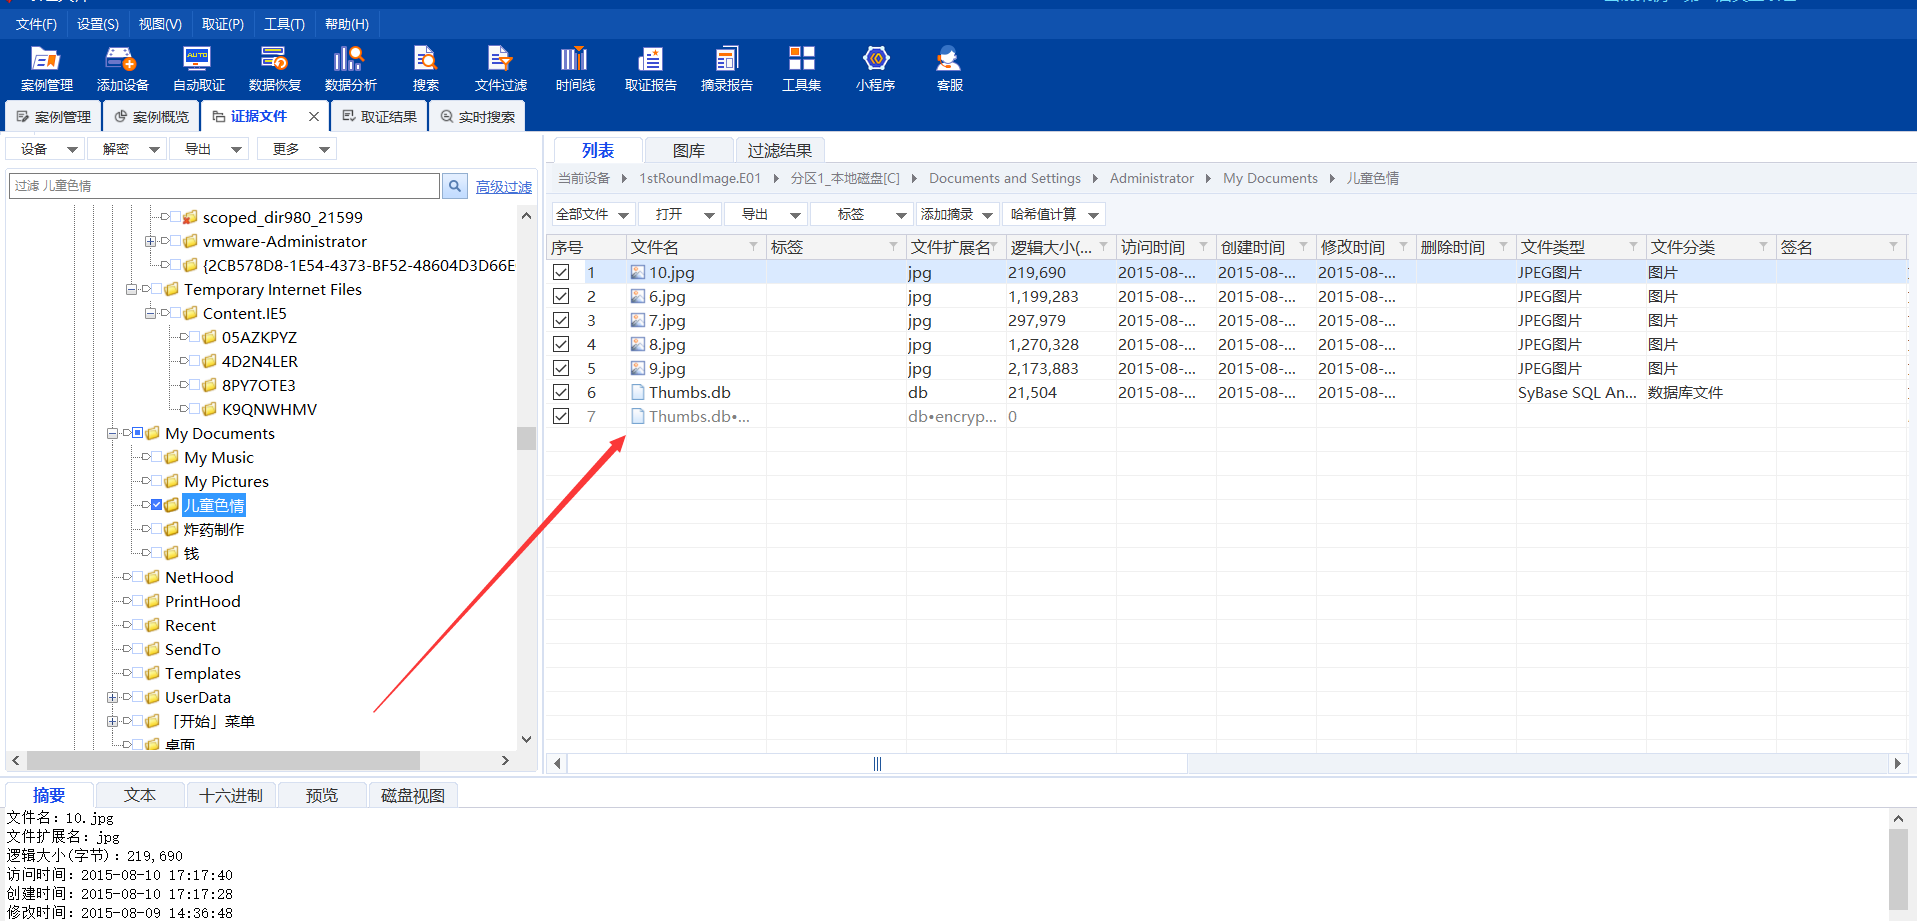Viewport: 1917px width, 921px height.
Task: Uncheck the checkbox for 10.jpg row
Action: coord(561,272)
